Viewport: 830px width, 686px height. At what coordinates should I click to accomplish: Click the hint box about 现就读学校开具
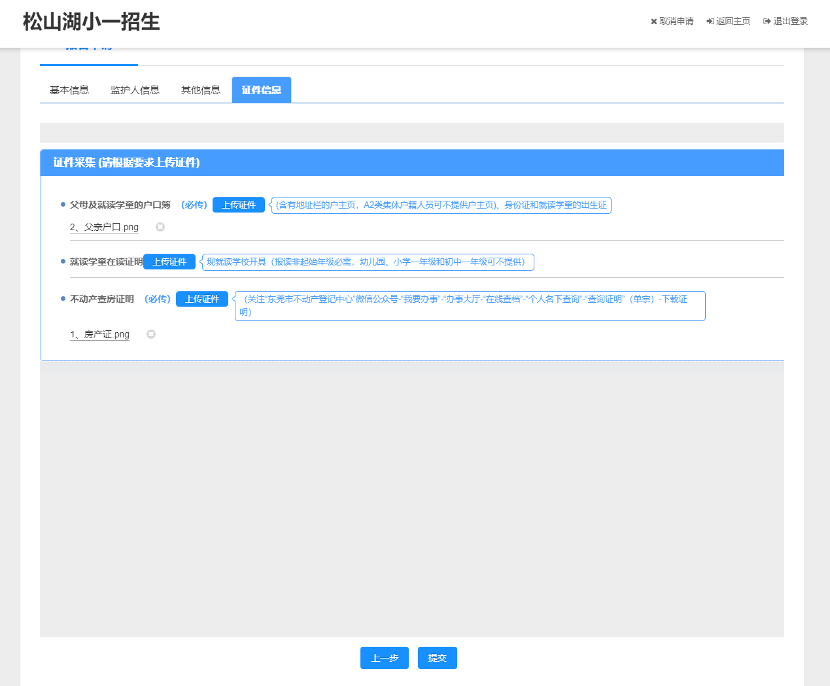[x=368, y=262]
